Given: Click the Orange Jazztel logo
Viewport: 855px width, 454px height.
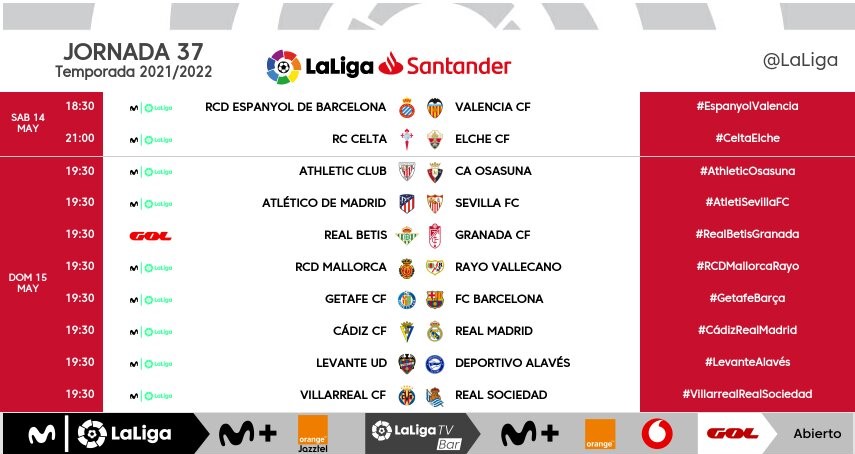Looking at the screenshot, I should (x=313, y=434).
